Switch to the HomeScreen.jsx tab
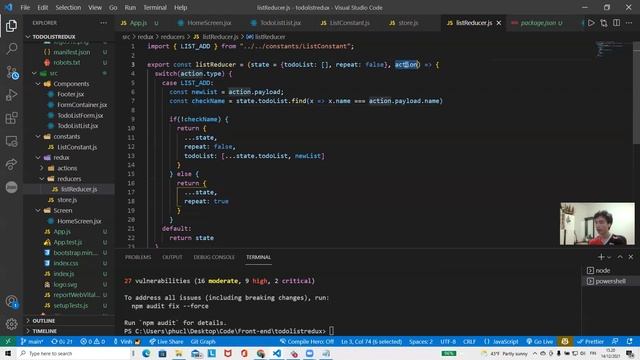Screen dimensions: 640x360 pyautogui.click(x=209, y=23)
